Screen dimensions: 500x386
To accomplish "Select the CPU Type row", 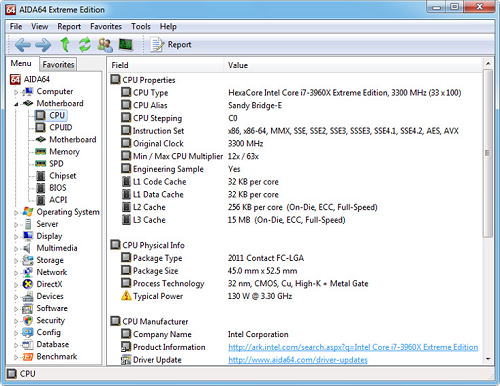I will tap(295, 93).
